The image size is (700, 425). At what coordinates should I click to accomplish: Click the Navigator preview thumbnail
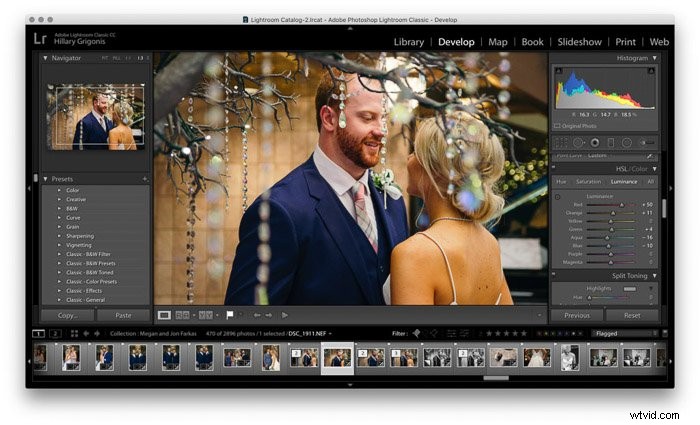tap(96, 117)
